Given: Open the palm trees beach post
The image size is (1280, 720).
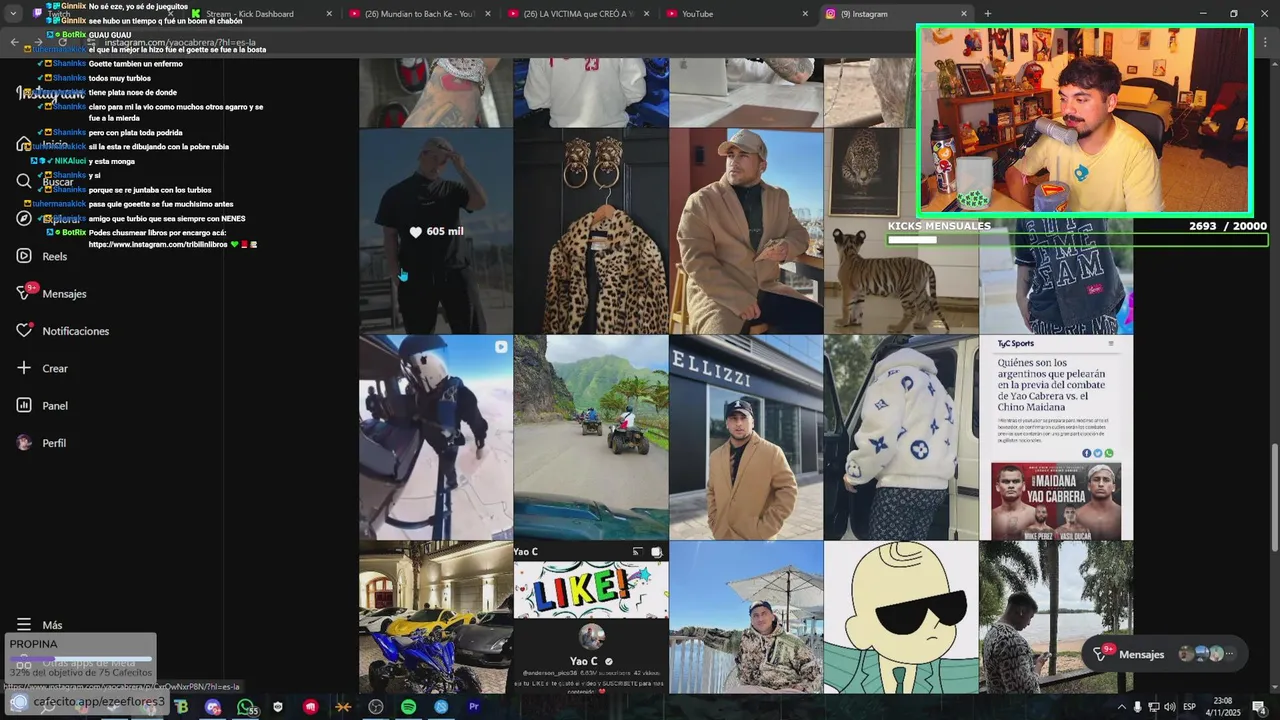Looking at the screenshot, I should point(1056,617).
